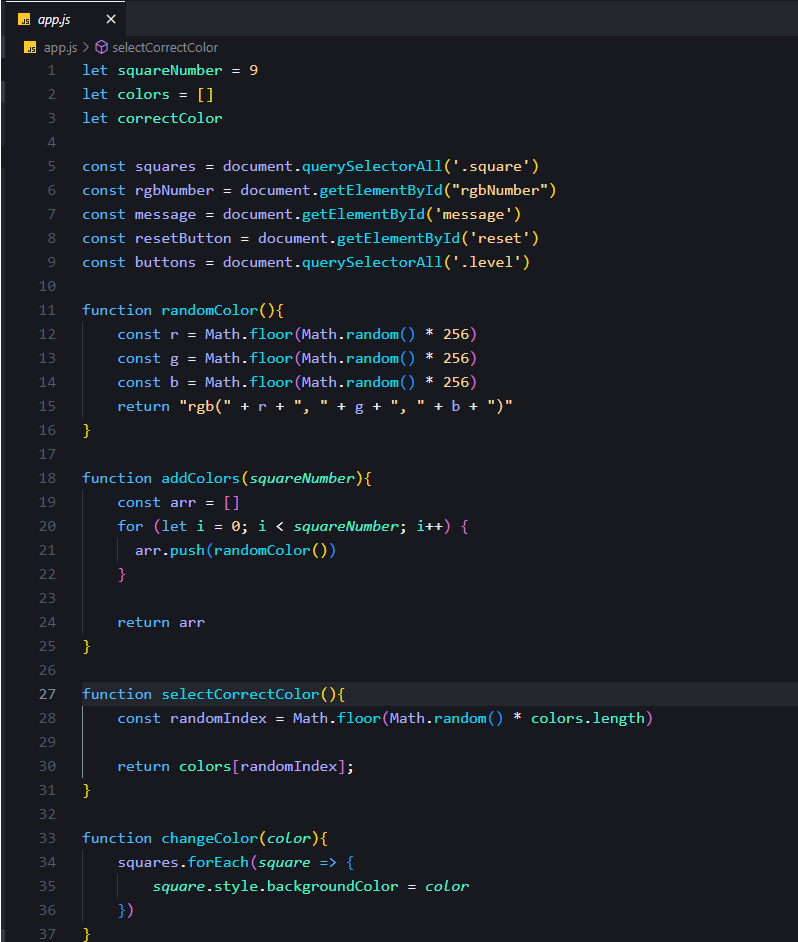Select the app.js tab label
Screen dimensions: 798x942
click(56, 19)
